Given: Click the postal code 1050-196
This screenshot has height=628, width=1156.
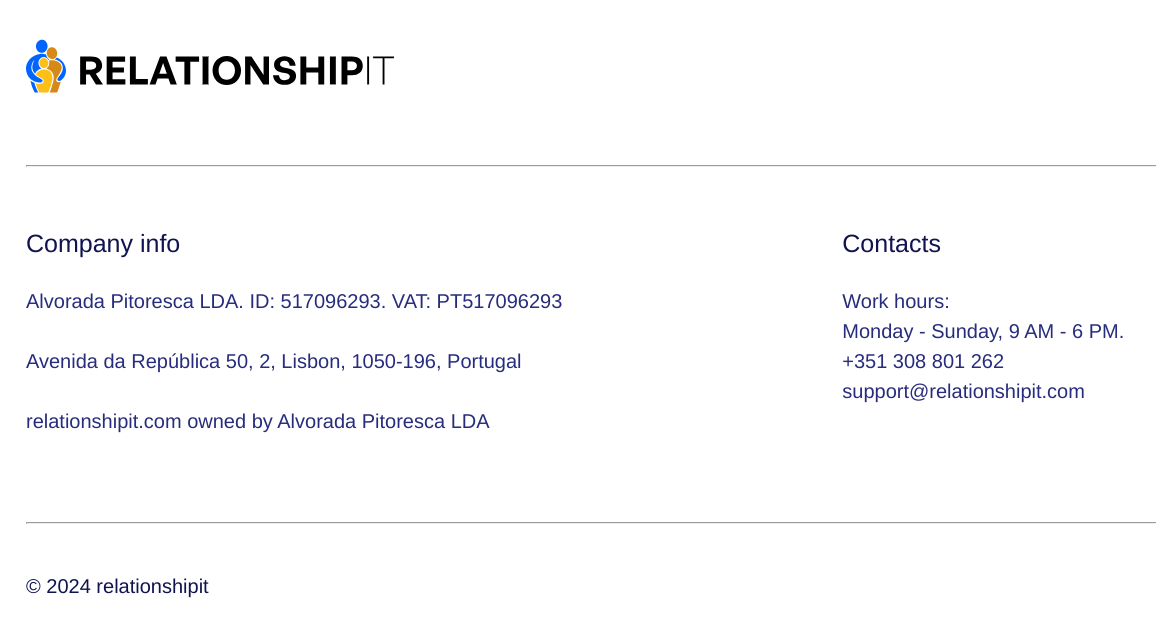Looking at the screenshot, I should (394, 362).
